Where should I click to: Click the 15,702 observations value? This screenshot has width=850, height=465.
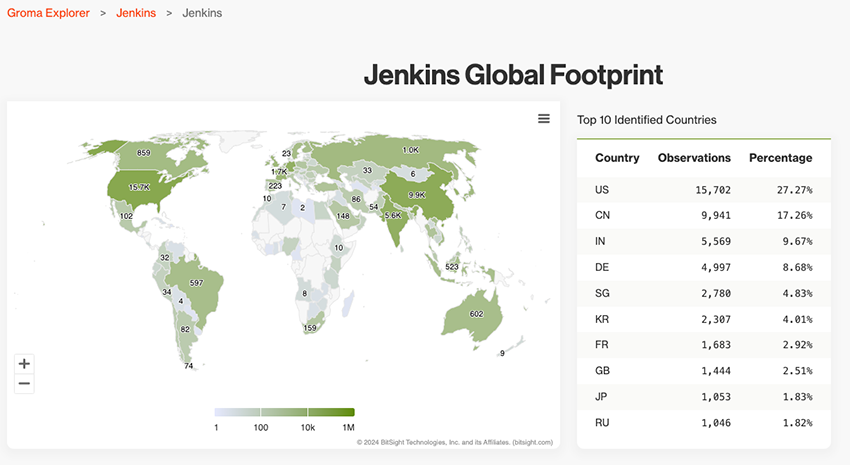click(x=713, y=190)
